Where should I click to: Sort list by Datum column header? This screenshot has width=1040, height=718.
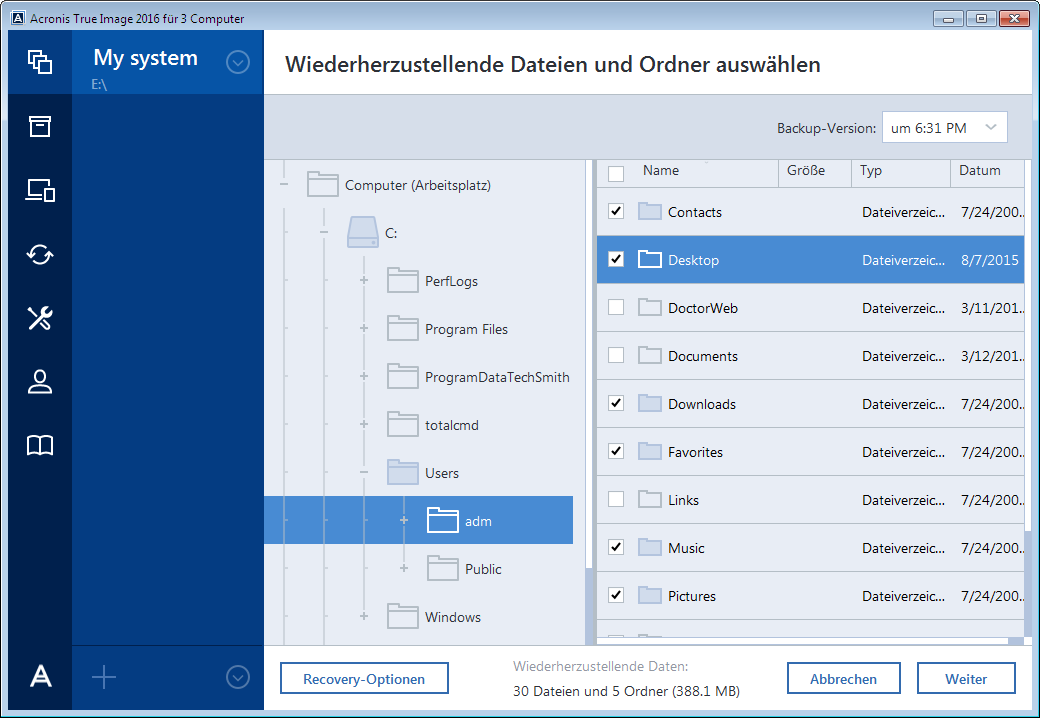click(980, 171)
